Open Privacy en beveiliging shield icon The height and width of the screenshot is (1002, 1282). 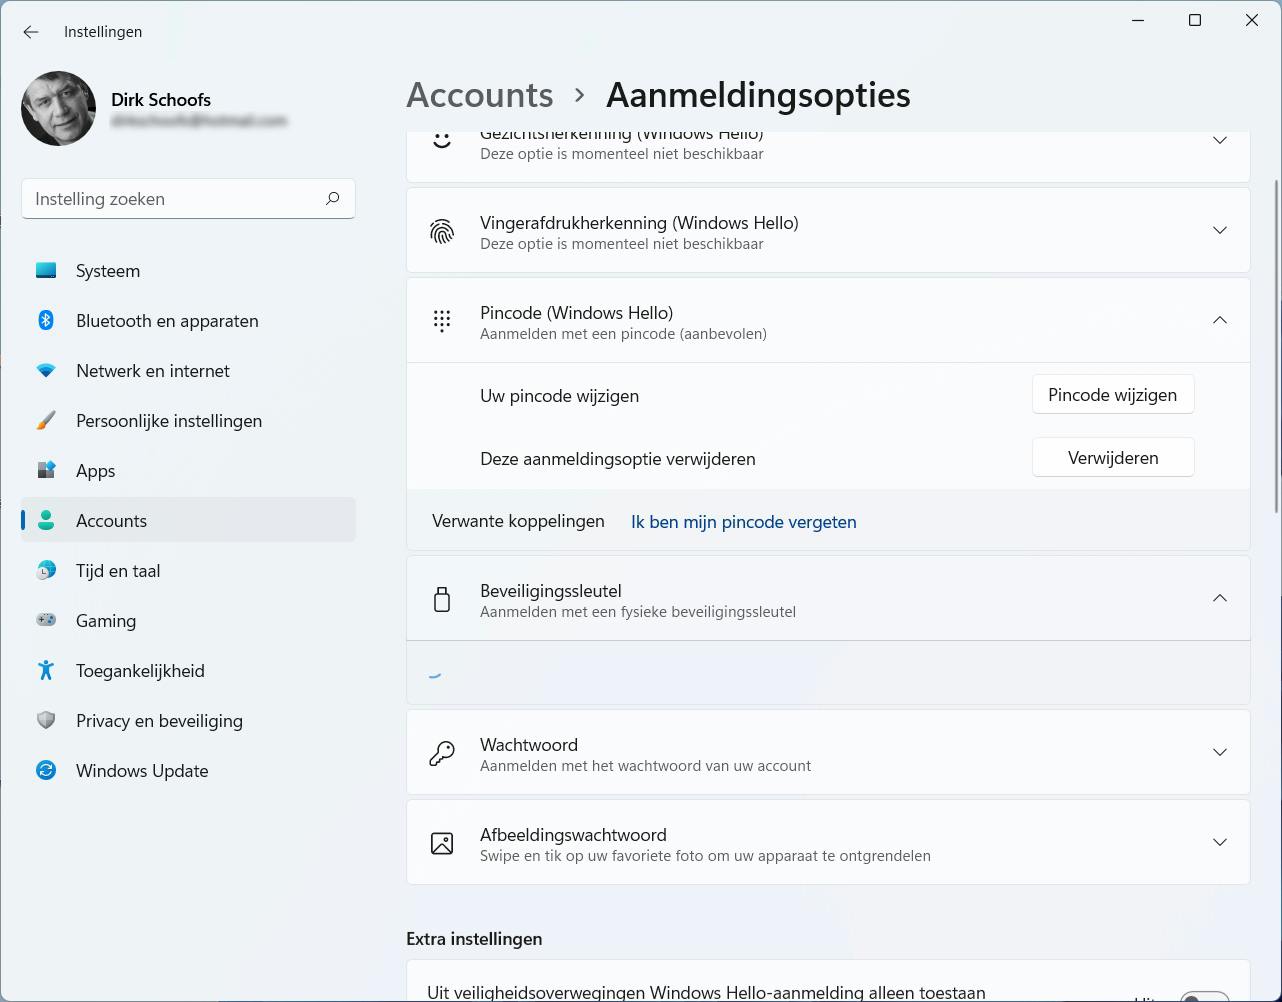pos(46,720)
